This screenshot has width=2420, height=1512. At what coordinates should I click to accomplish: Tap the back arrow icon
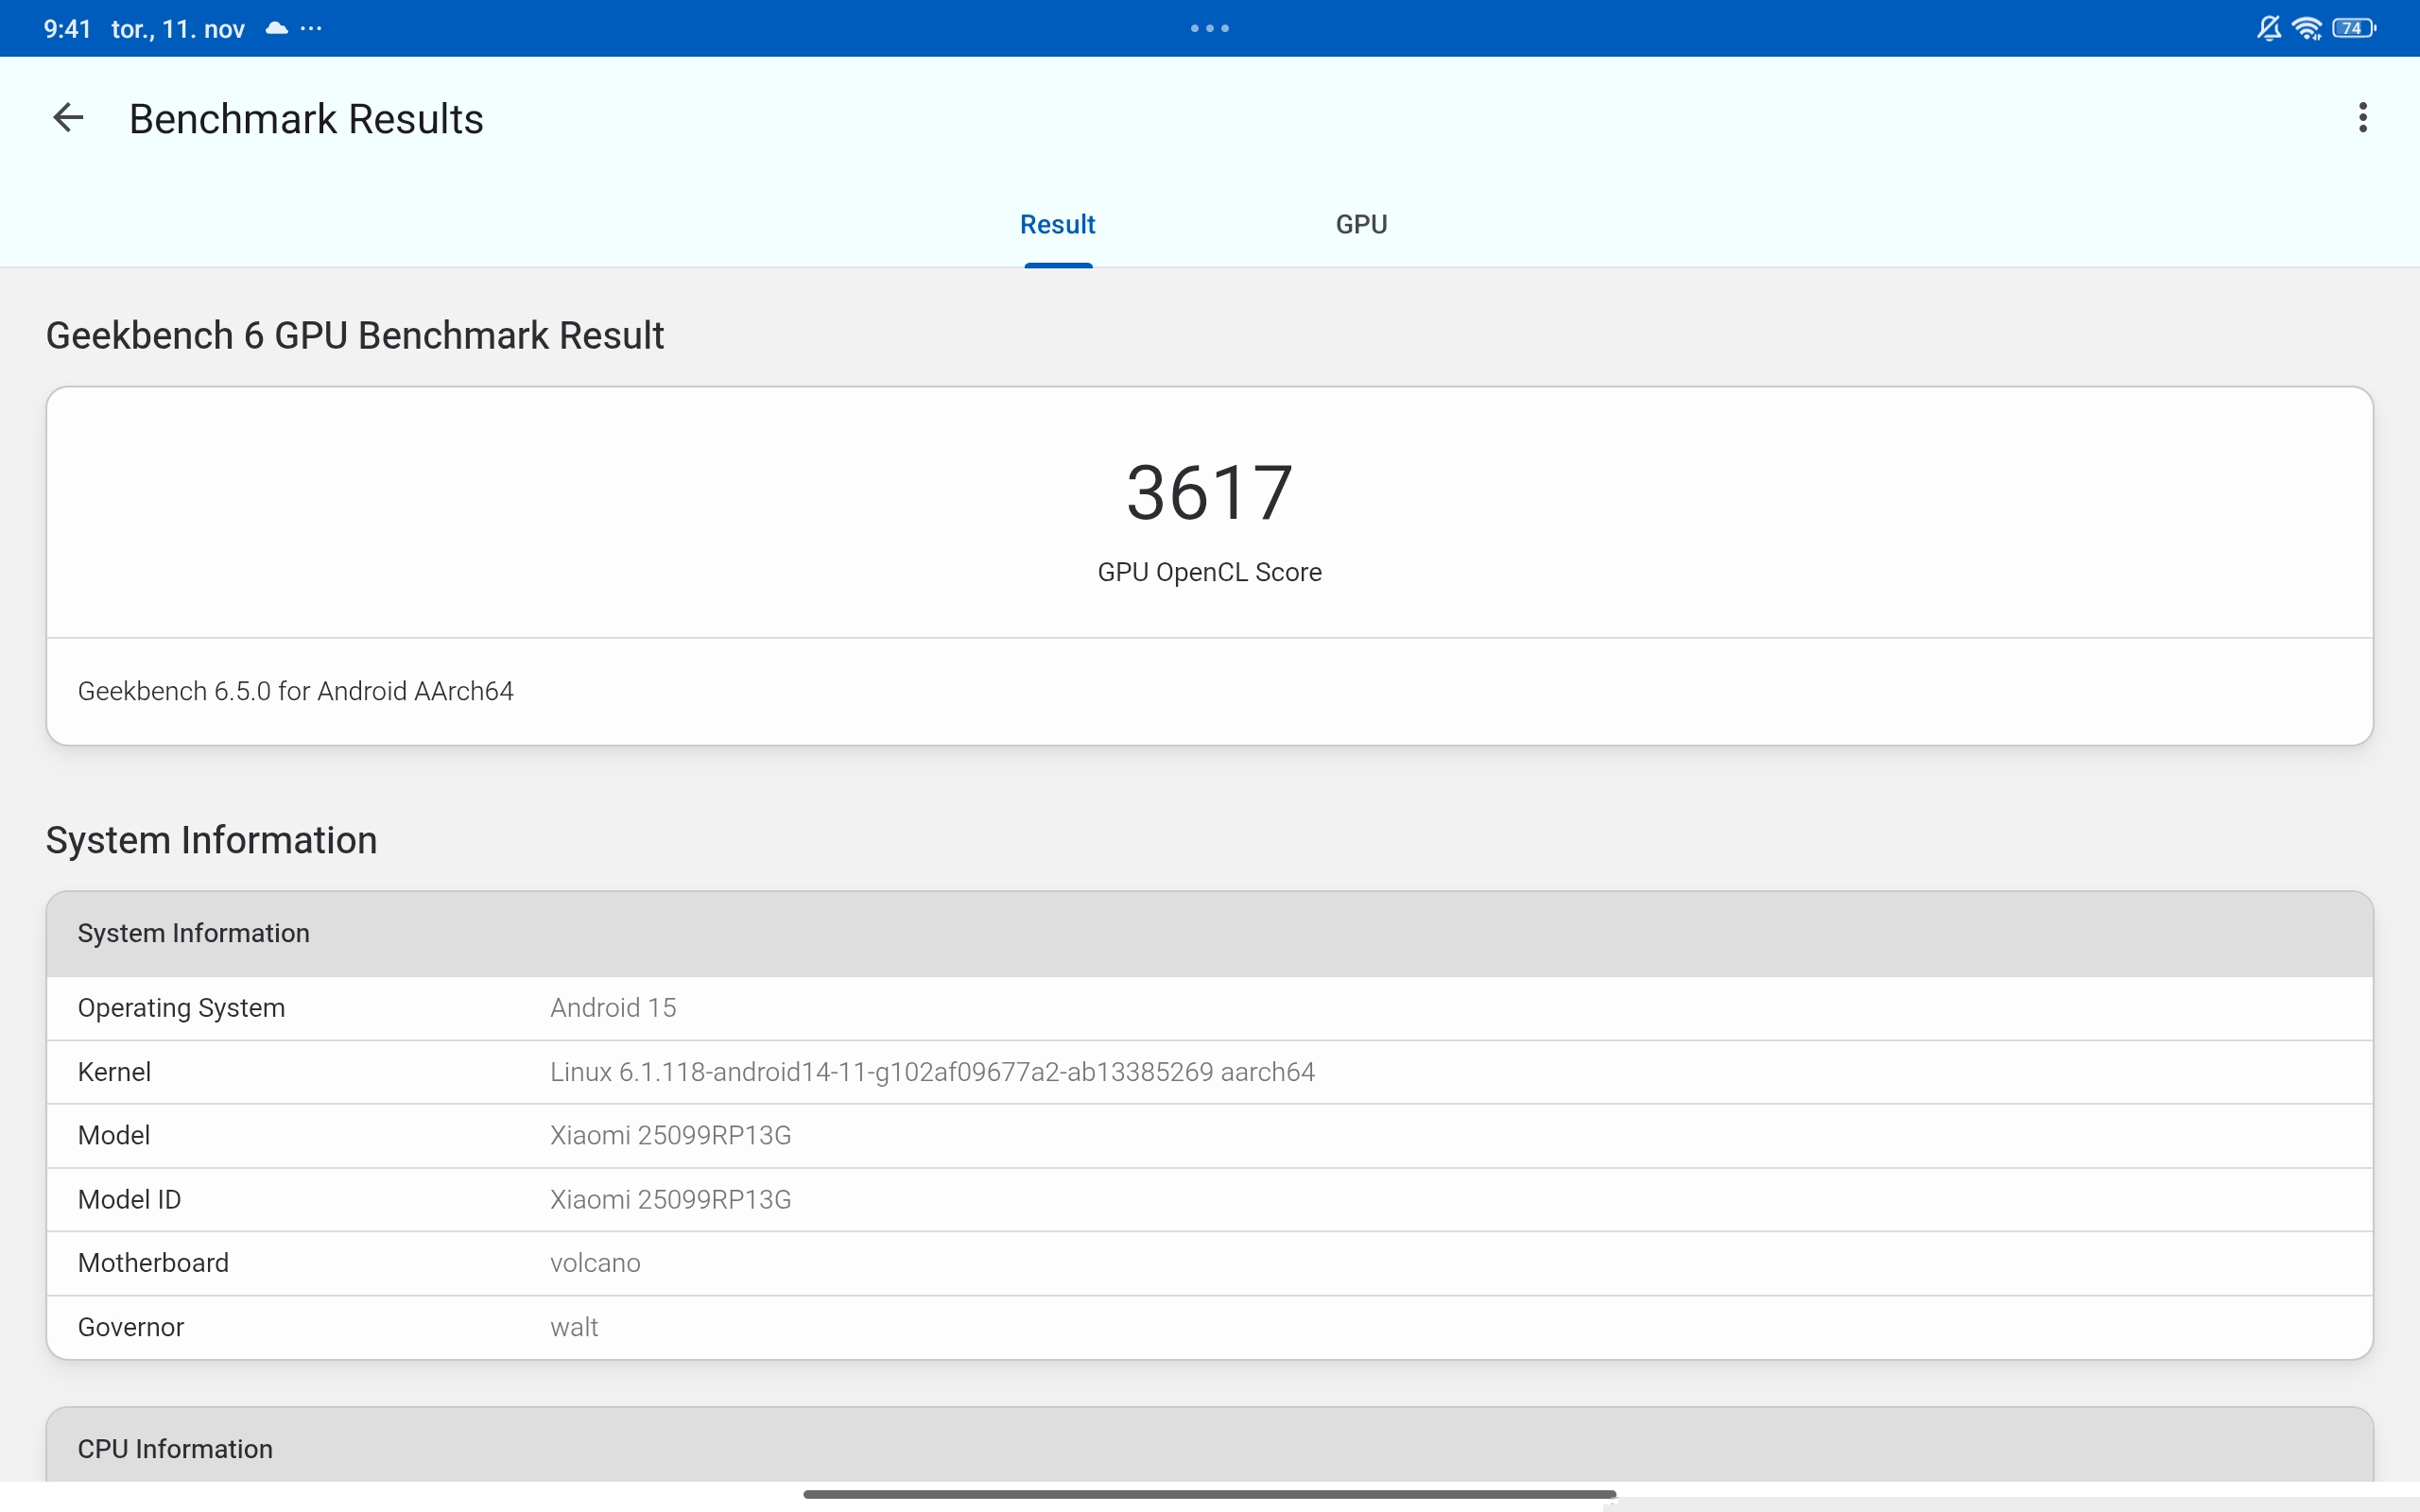click(68, 118)
